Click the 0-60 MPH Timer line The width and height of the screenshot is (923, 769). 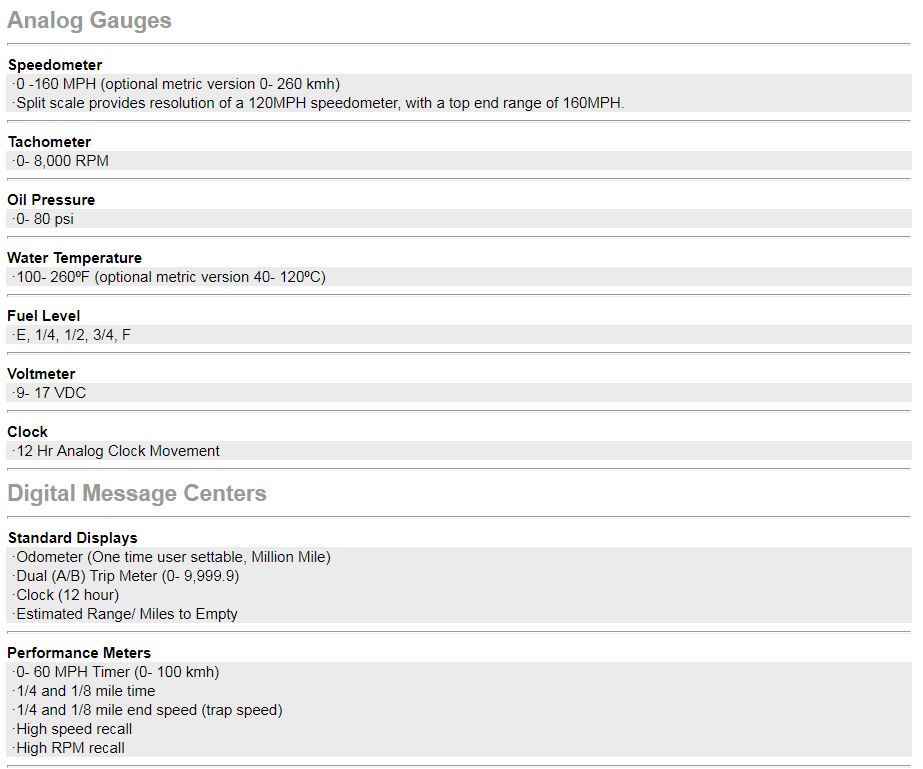(x=118, y=672)
